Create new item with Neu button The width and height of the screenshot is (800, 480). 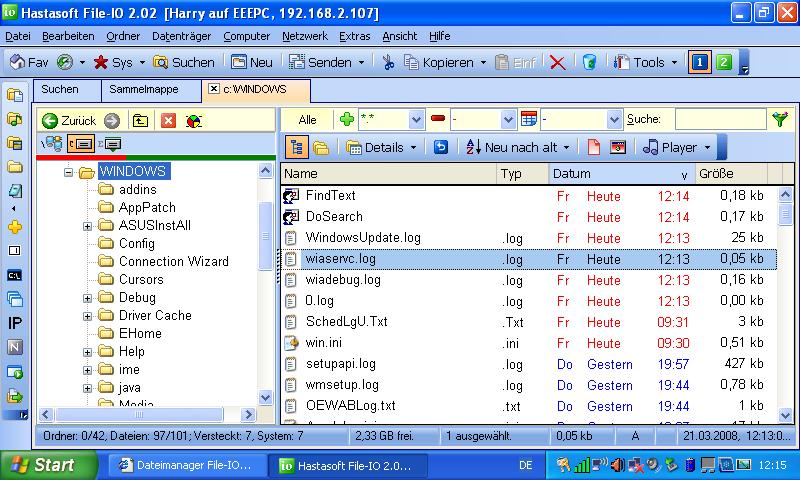[252, 62]
